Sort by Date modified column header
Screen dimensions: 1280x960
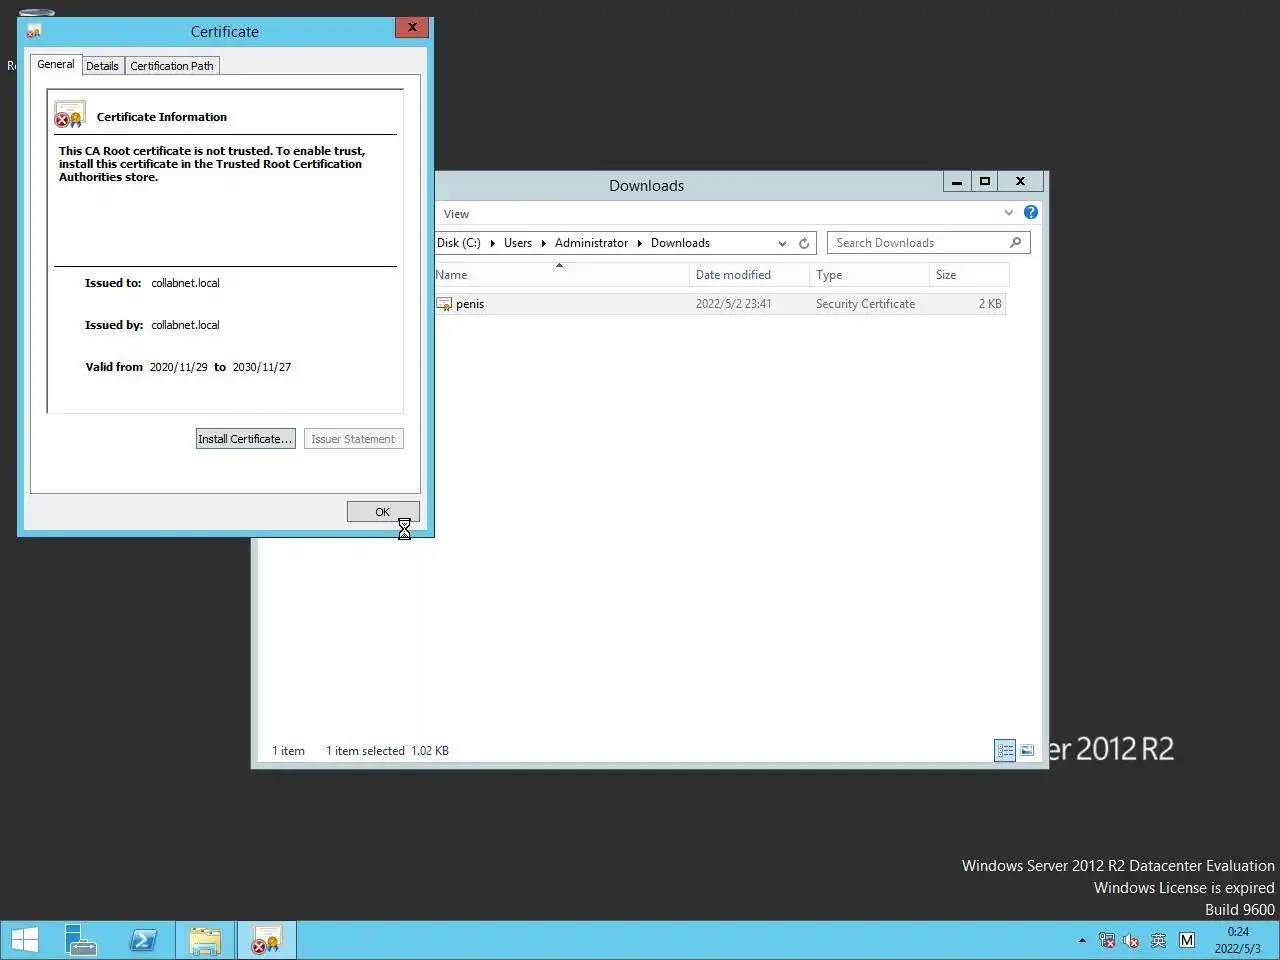749,275
